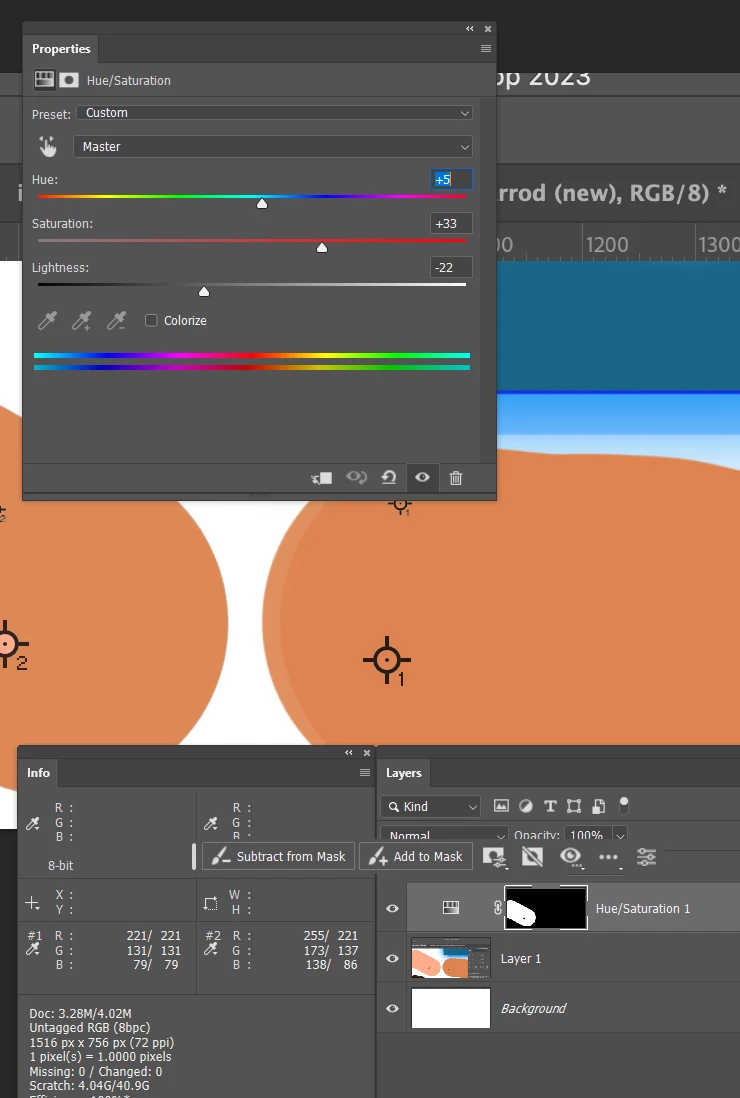Filter layers by shape layers icon
This screenshot has height=1098, width=740.
574,806
